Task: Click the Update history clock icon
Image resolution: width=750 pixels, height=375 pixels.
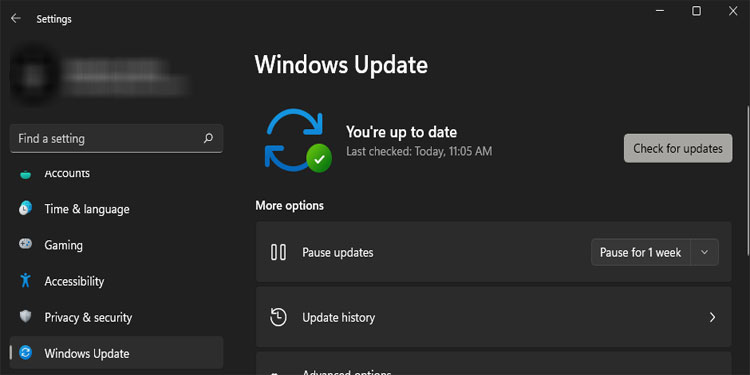Action: pyautogui.click(x=278, y=317)
